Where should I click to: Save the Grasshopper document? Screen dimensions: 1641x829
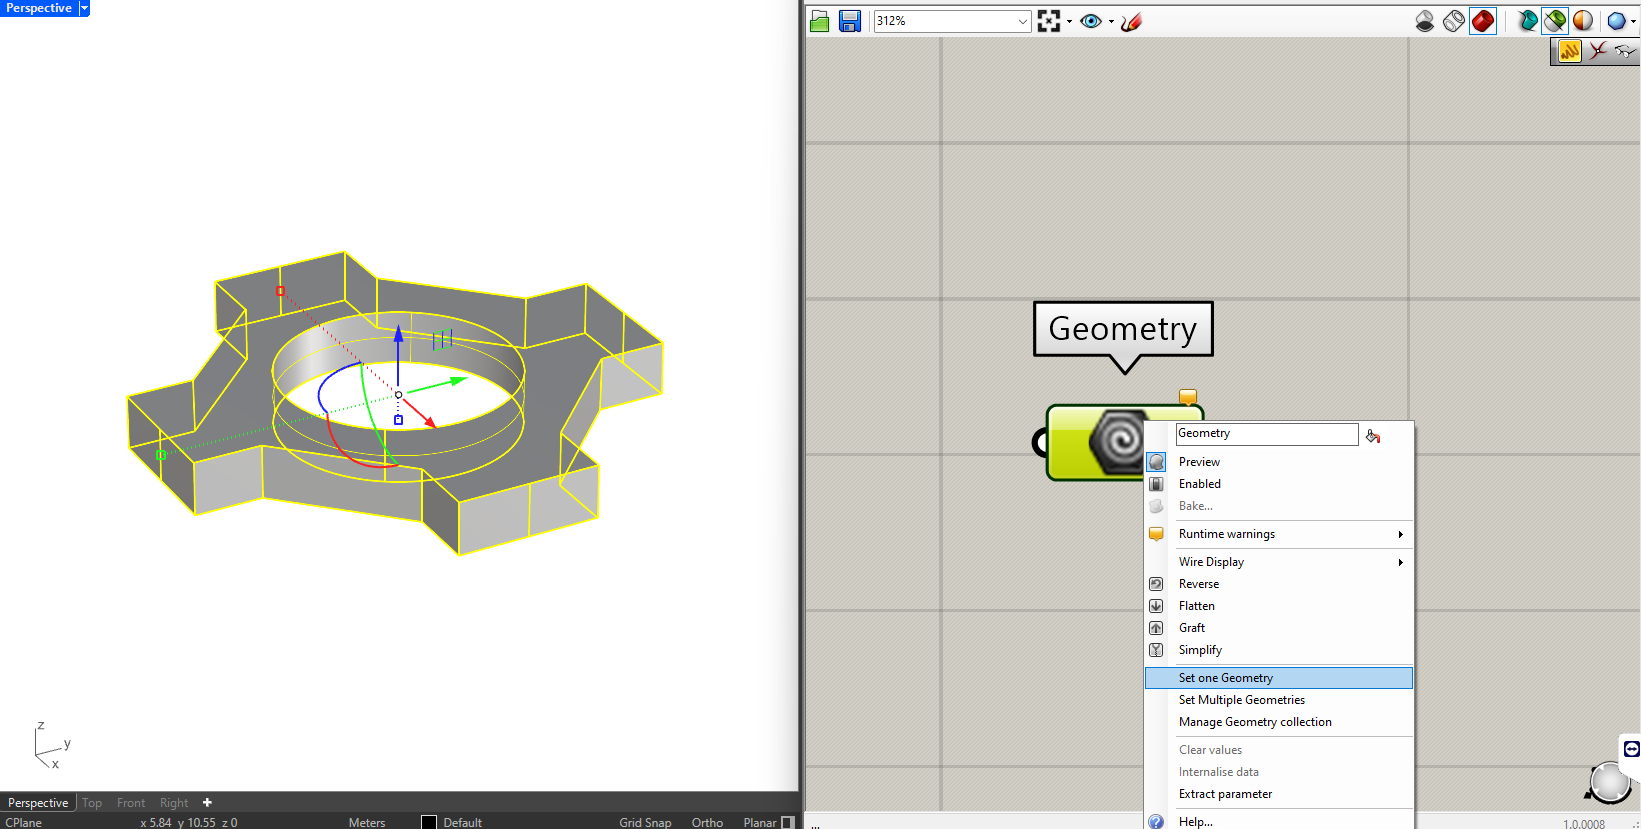tap(850, 21)
